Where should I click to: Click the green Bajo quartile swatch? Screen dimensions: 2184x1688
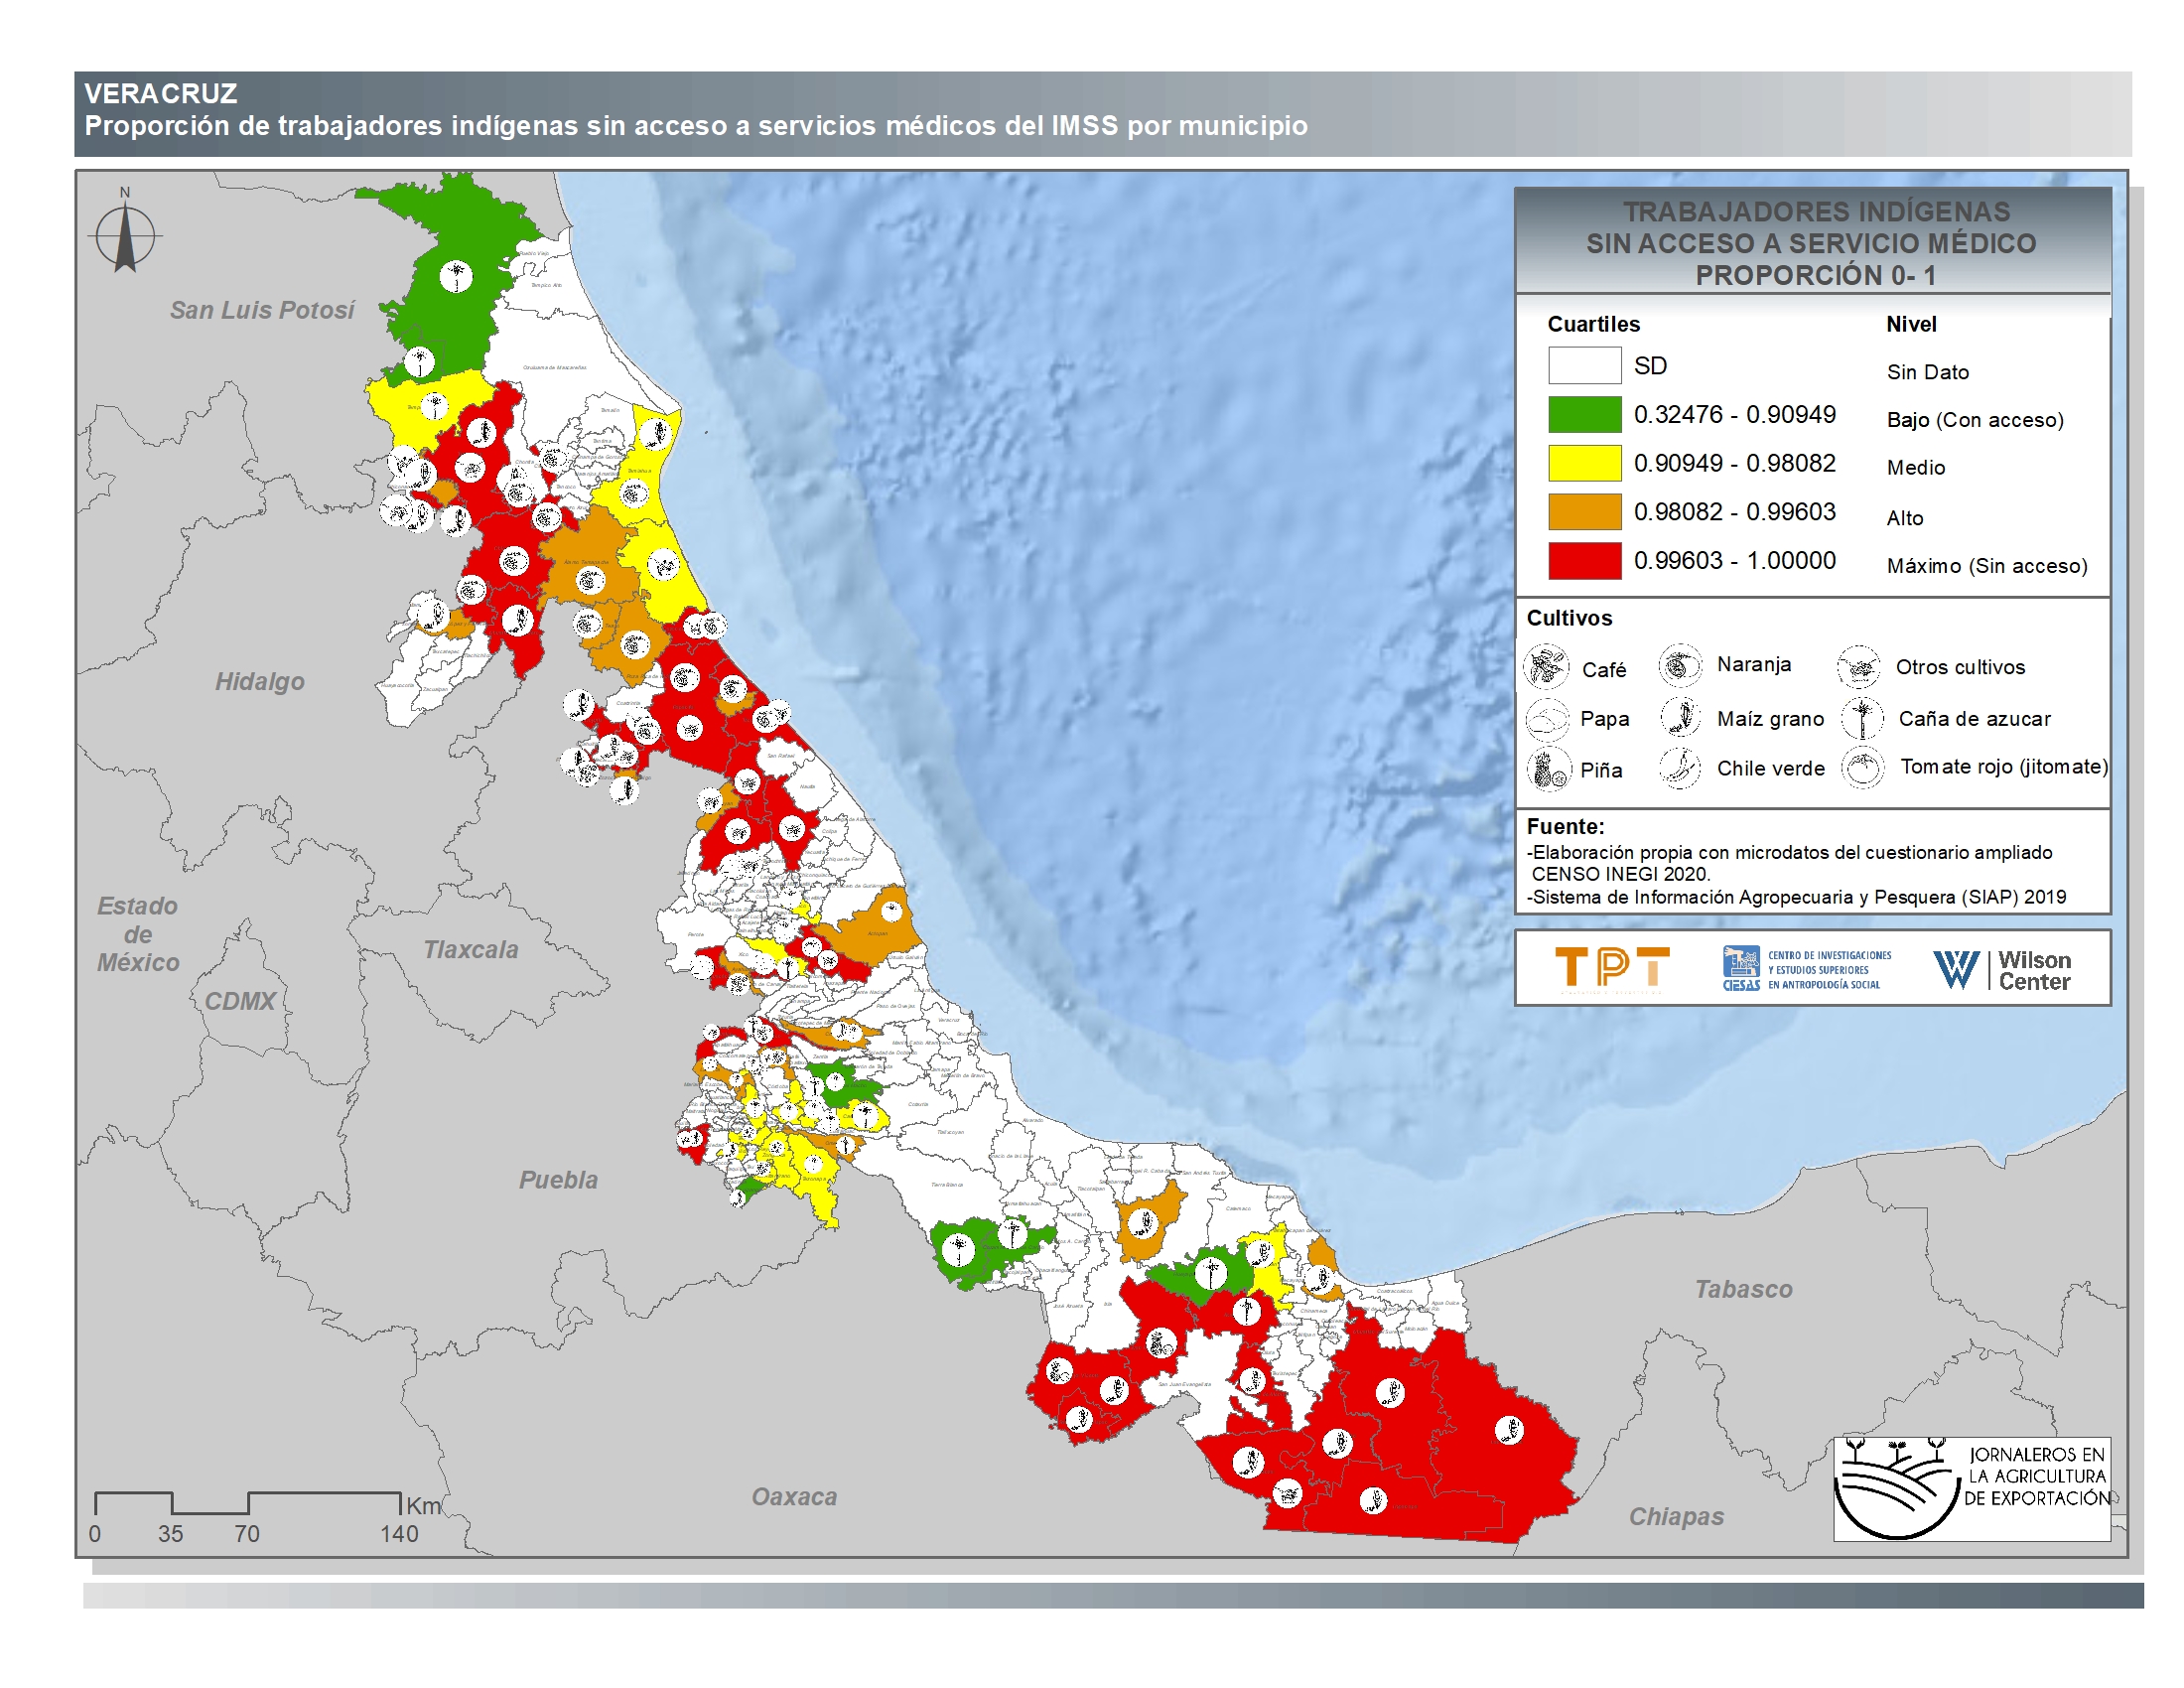1584,414
